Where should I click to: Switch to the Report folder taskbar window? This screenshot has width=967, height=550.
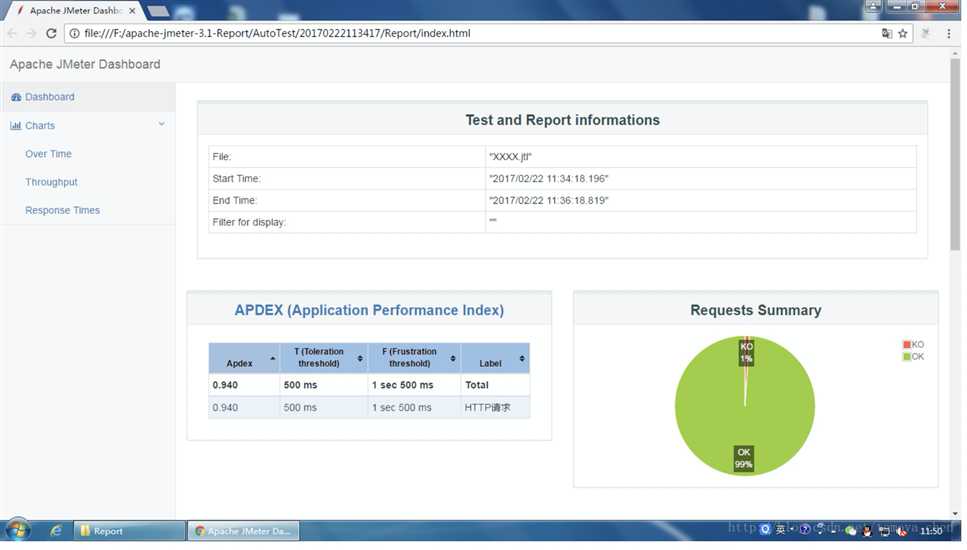coord(130,531)
